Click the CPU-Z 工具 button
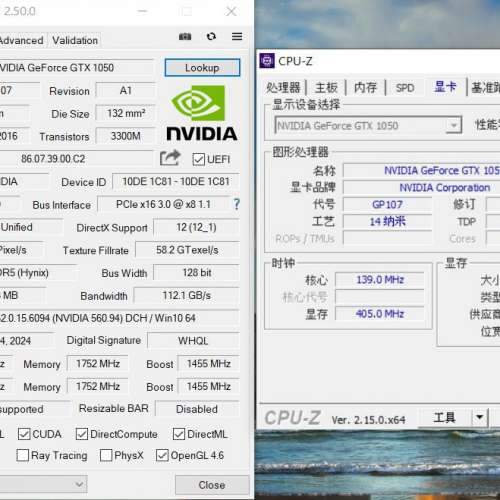The height and width of the screenshot is (500, 500). coord(444,417)
